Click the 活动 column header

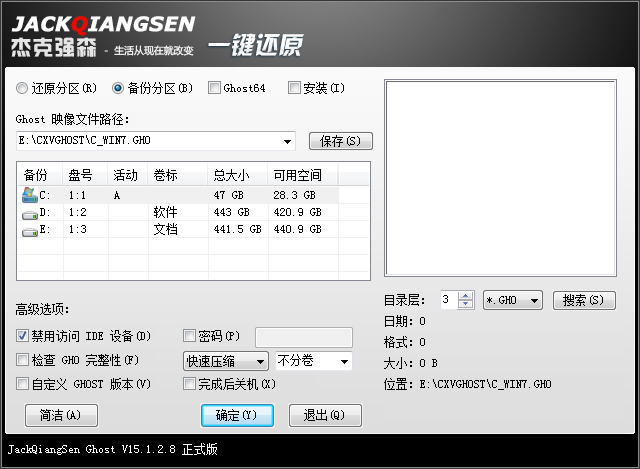pos(128,175)
